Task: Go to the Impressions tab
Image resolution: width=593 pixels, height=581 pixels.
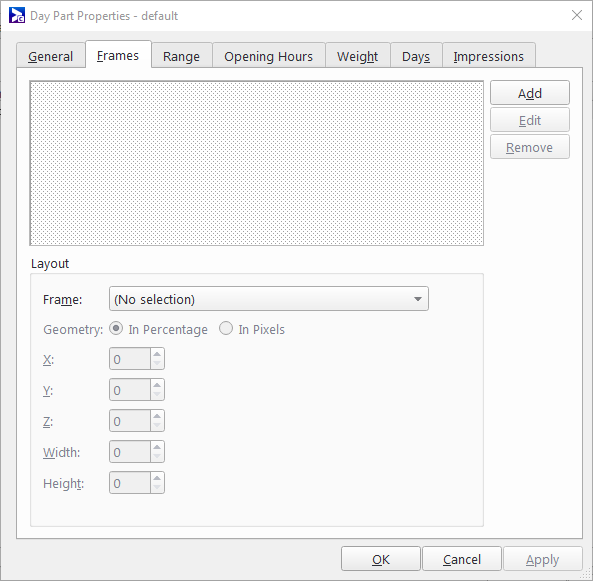Action: [489, 56]
